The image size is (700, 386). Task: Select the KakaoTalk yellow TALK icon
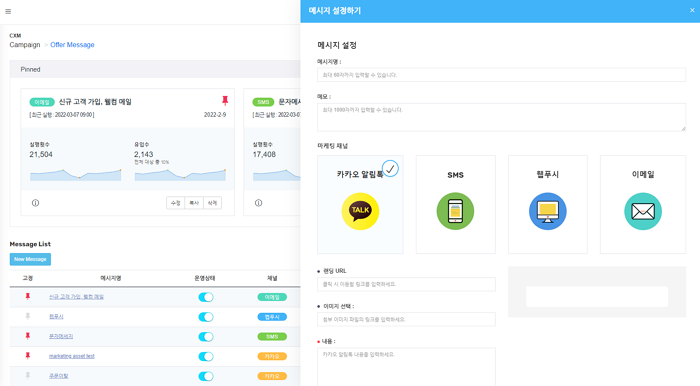tap(360, 211)
